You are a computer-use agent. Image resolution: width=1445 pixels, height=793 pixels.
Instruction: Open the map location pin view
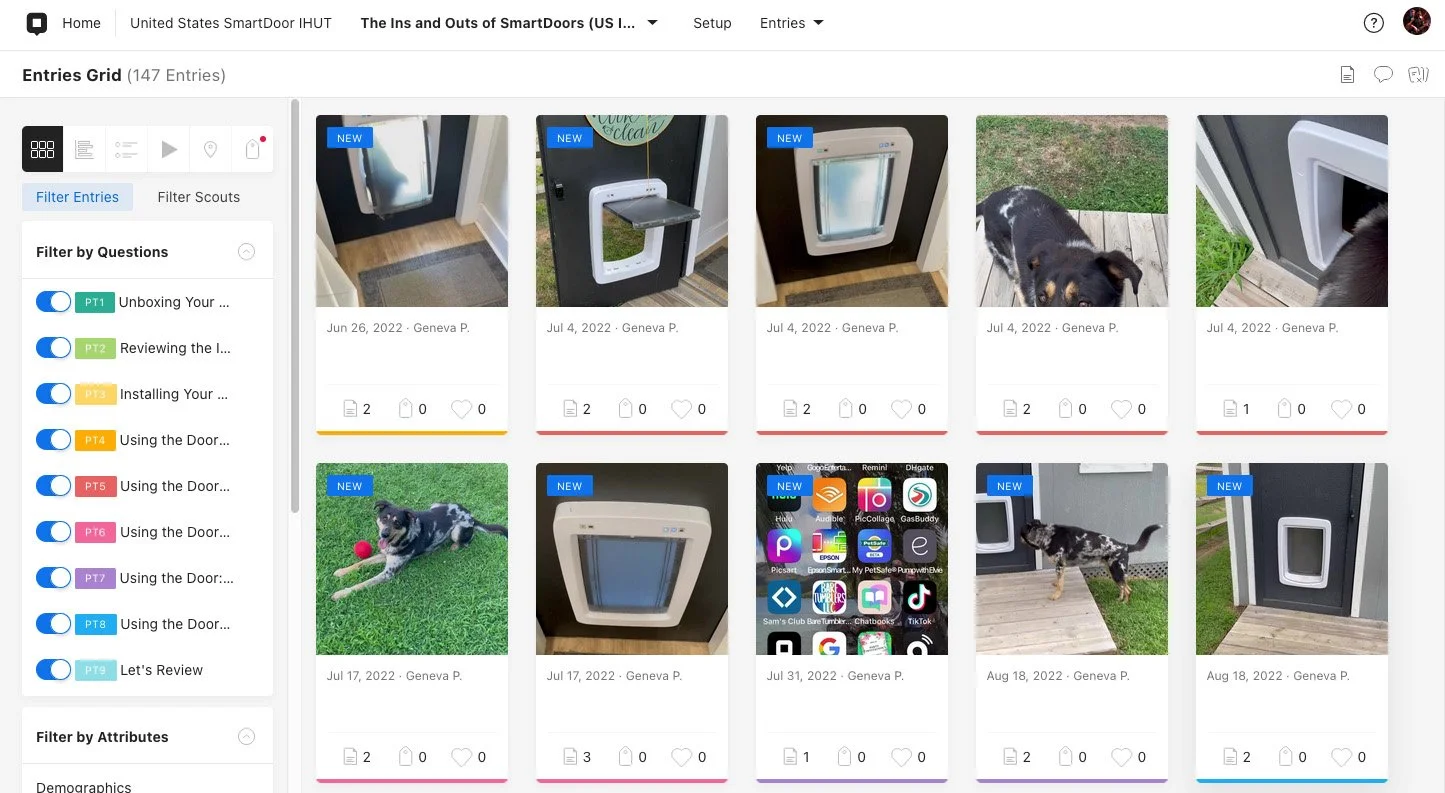[x=211, y=149]
